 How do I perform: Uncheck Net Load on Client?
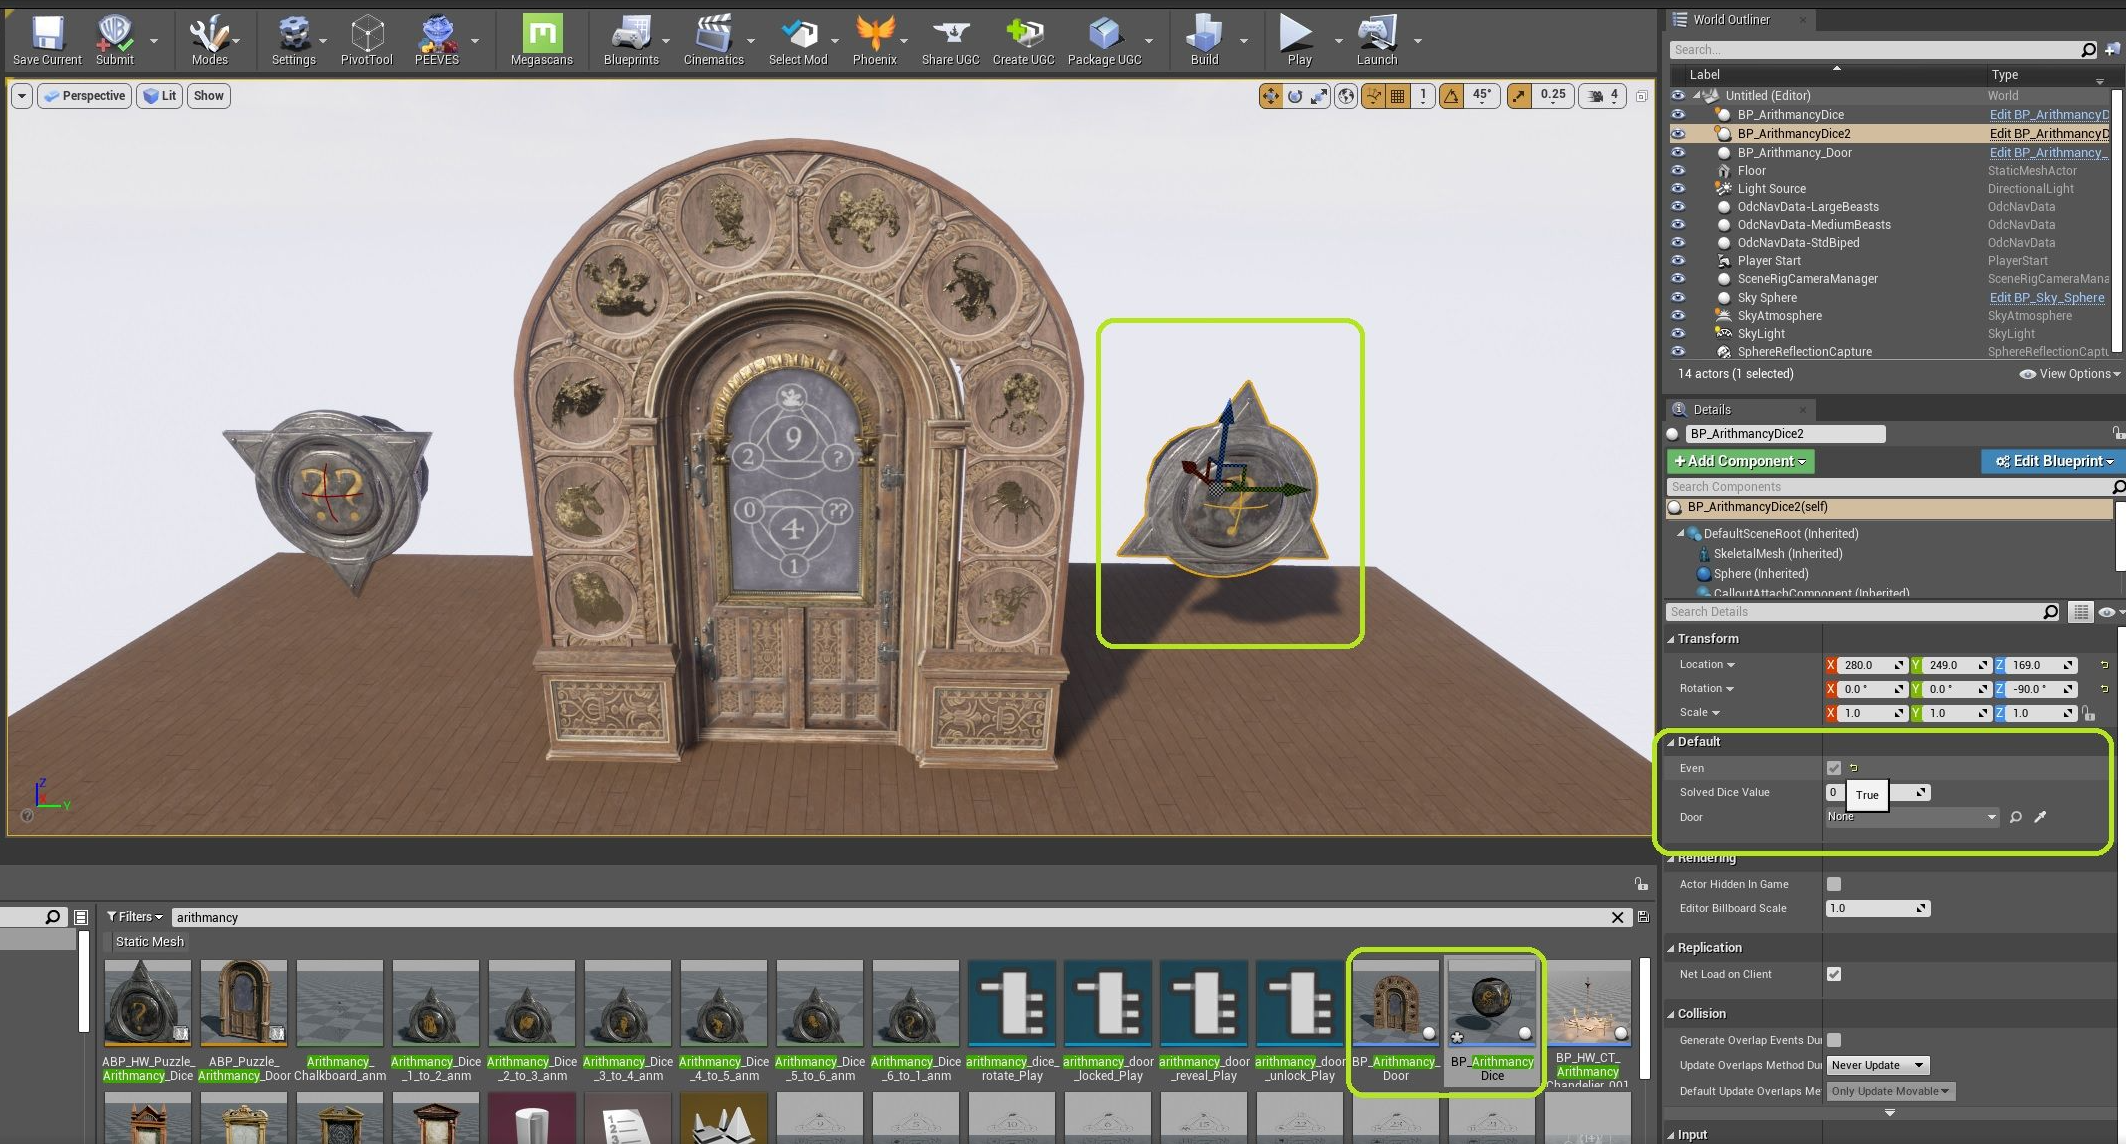click(1833, 974)
